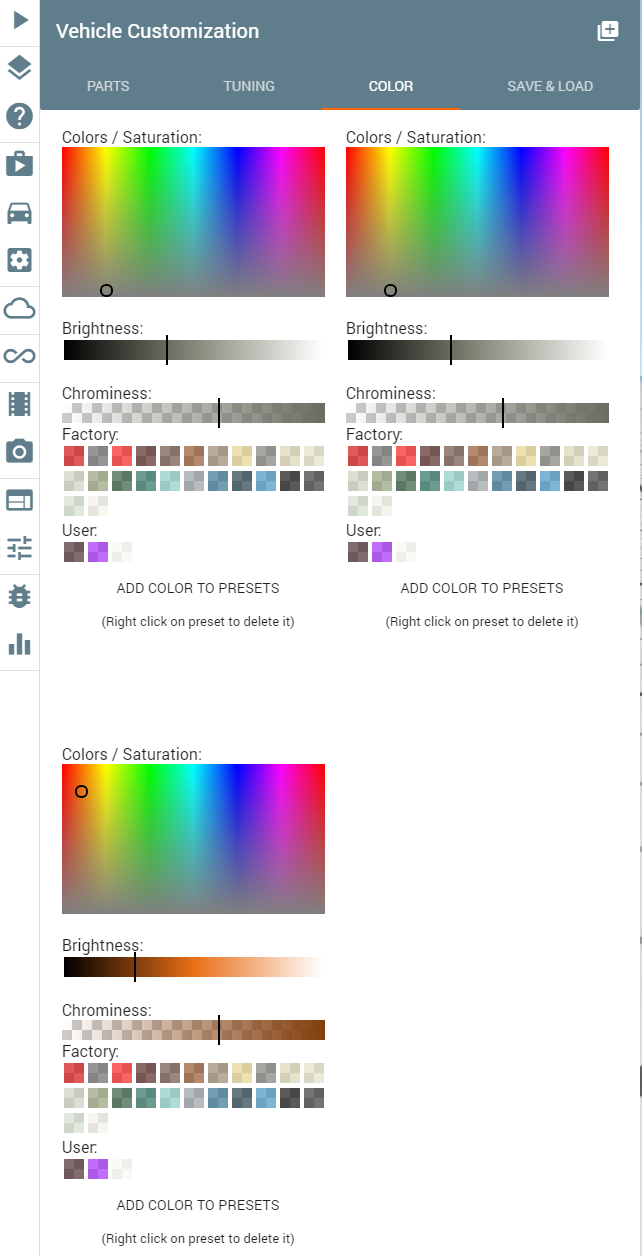Click the camera icon in sidebar
Image resolution: width=642 pixels, height=1256 pixels.
click(x=20, y=452)
